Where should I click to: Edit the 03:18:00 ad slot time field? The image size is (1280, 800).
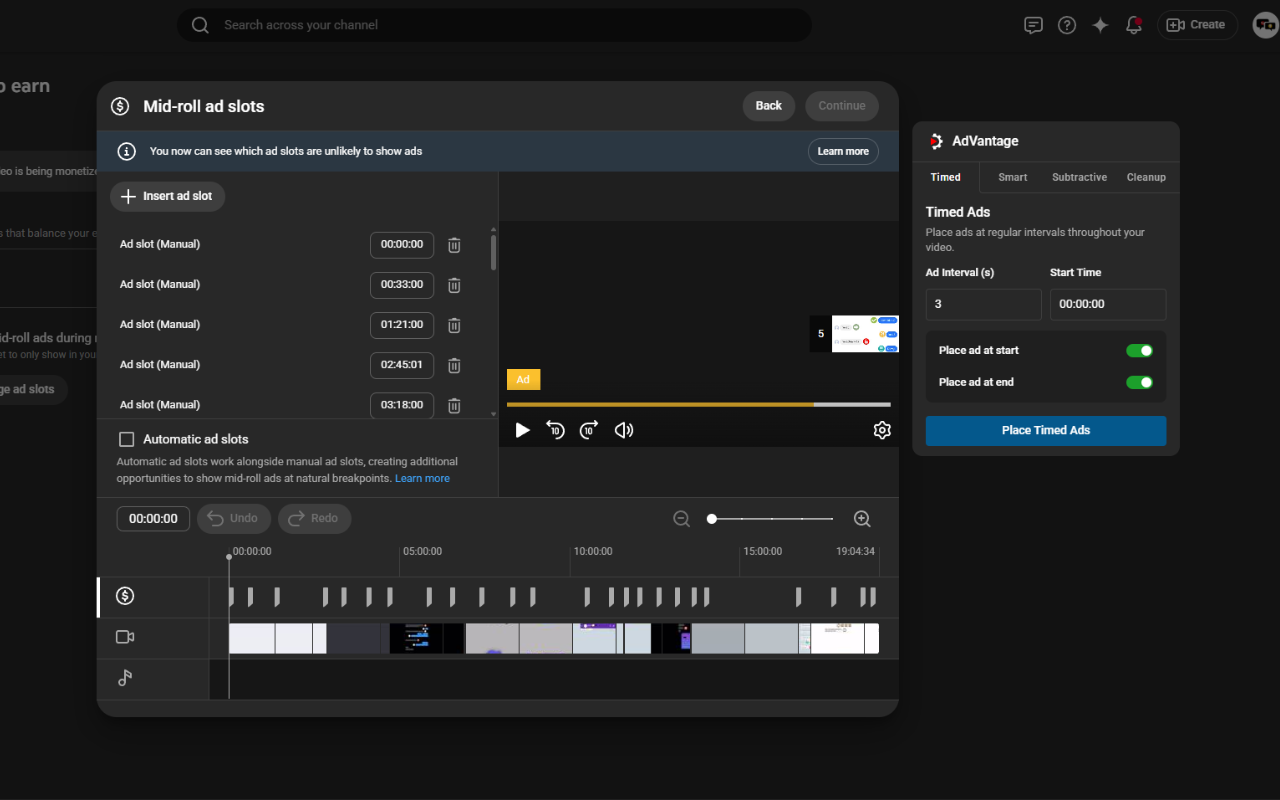[x=402, y=405]
